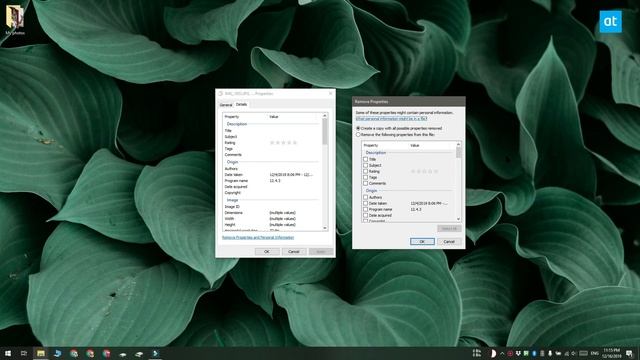The width and height of the screenshot is (640, 360).
Task: Open Task View in the taskbar
Action: point(24,353)
